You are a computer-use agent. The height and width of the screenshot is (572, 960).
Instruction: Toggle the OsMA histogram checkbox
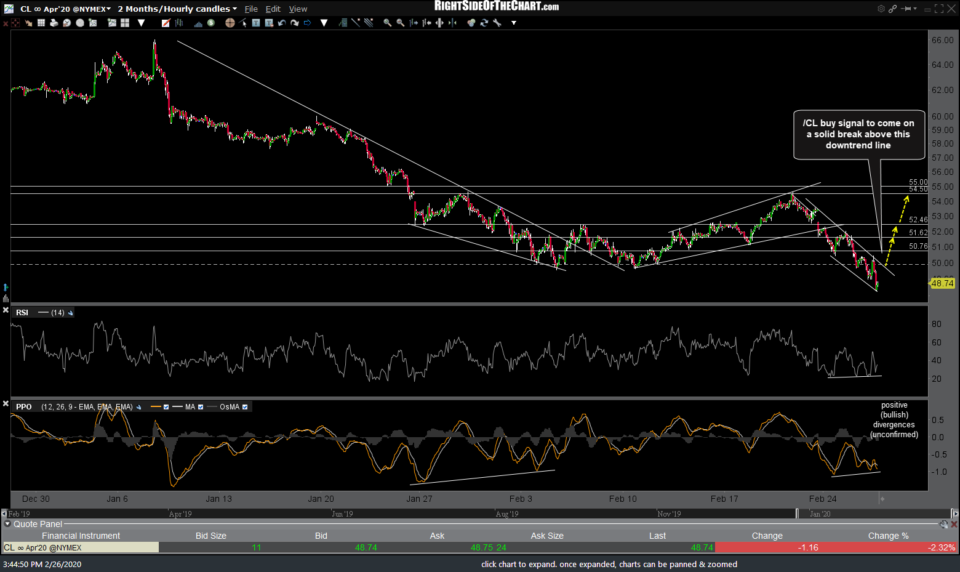coord(246,407)
